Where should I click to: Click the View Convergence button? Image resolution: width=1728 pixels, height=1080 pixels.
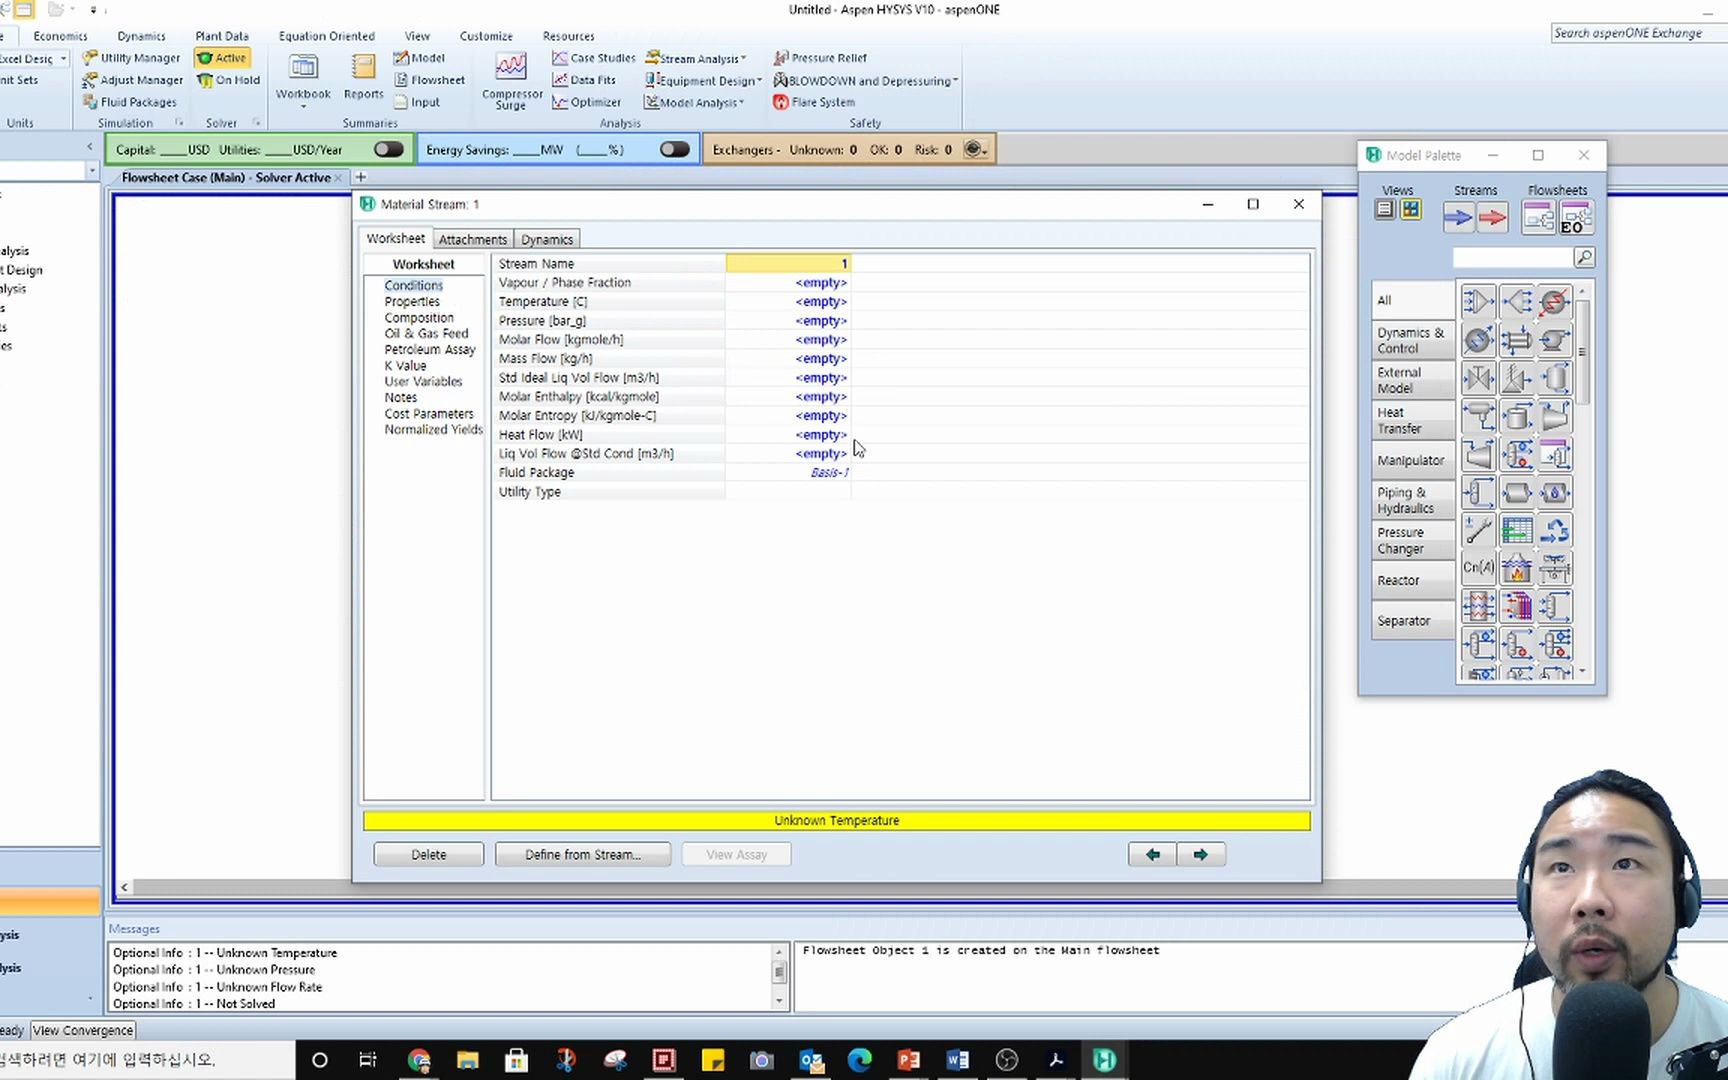[83, 1031]
